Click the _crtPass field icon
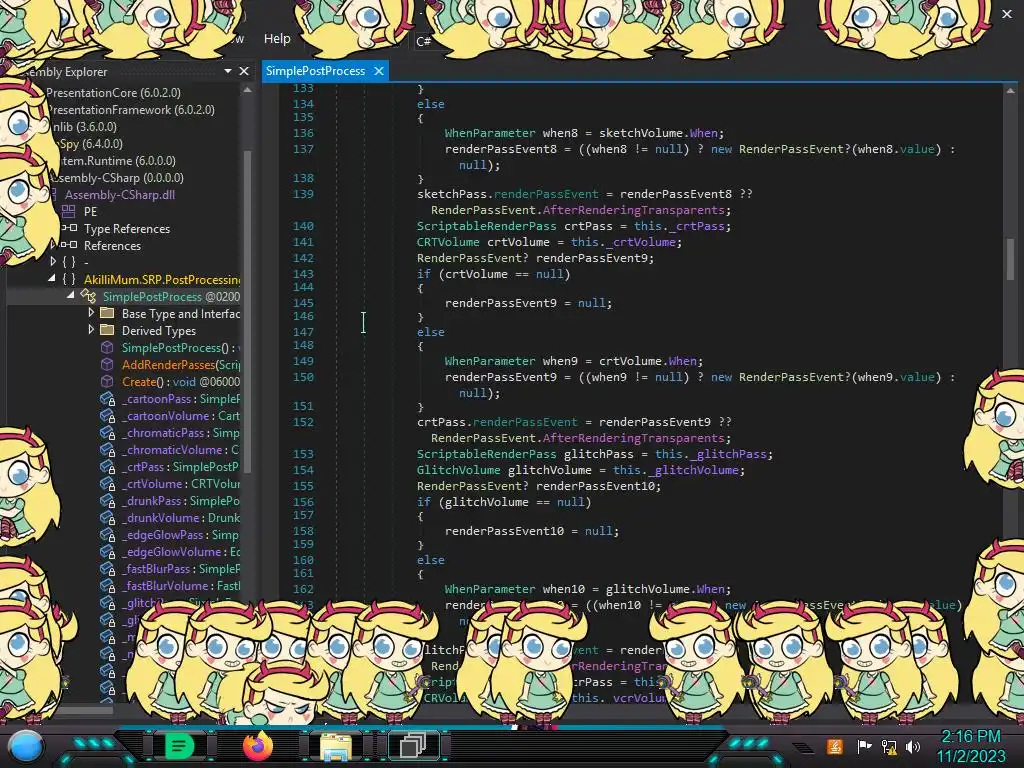The width and height of the screenshot is (1024, 768). (x=108, y=466)
